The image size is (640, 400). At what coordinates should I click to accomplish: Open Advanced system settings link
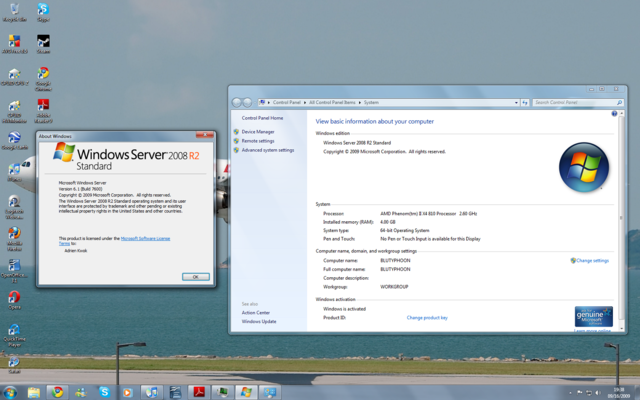coord(268,150)
